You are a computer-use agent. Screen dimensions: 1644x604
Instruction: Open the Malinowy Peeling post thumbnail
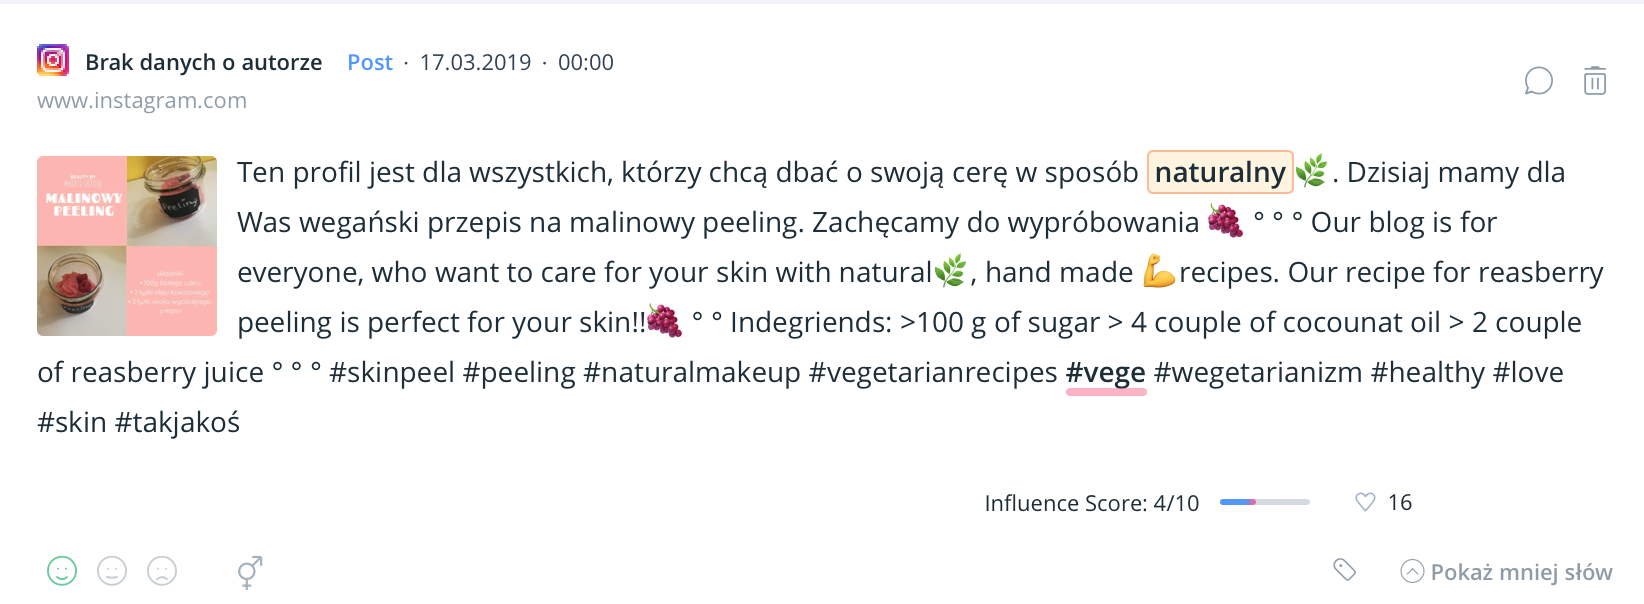pos(127,246)
